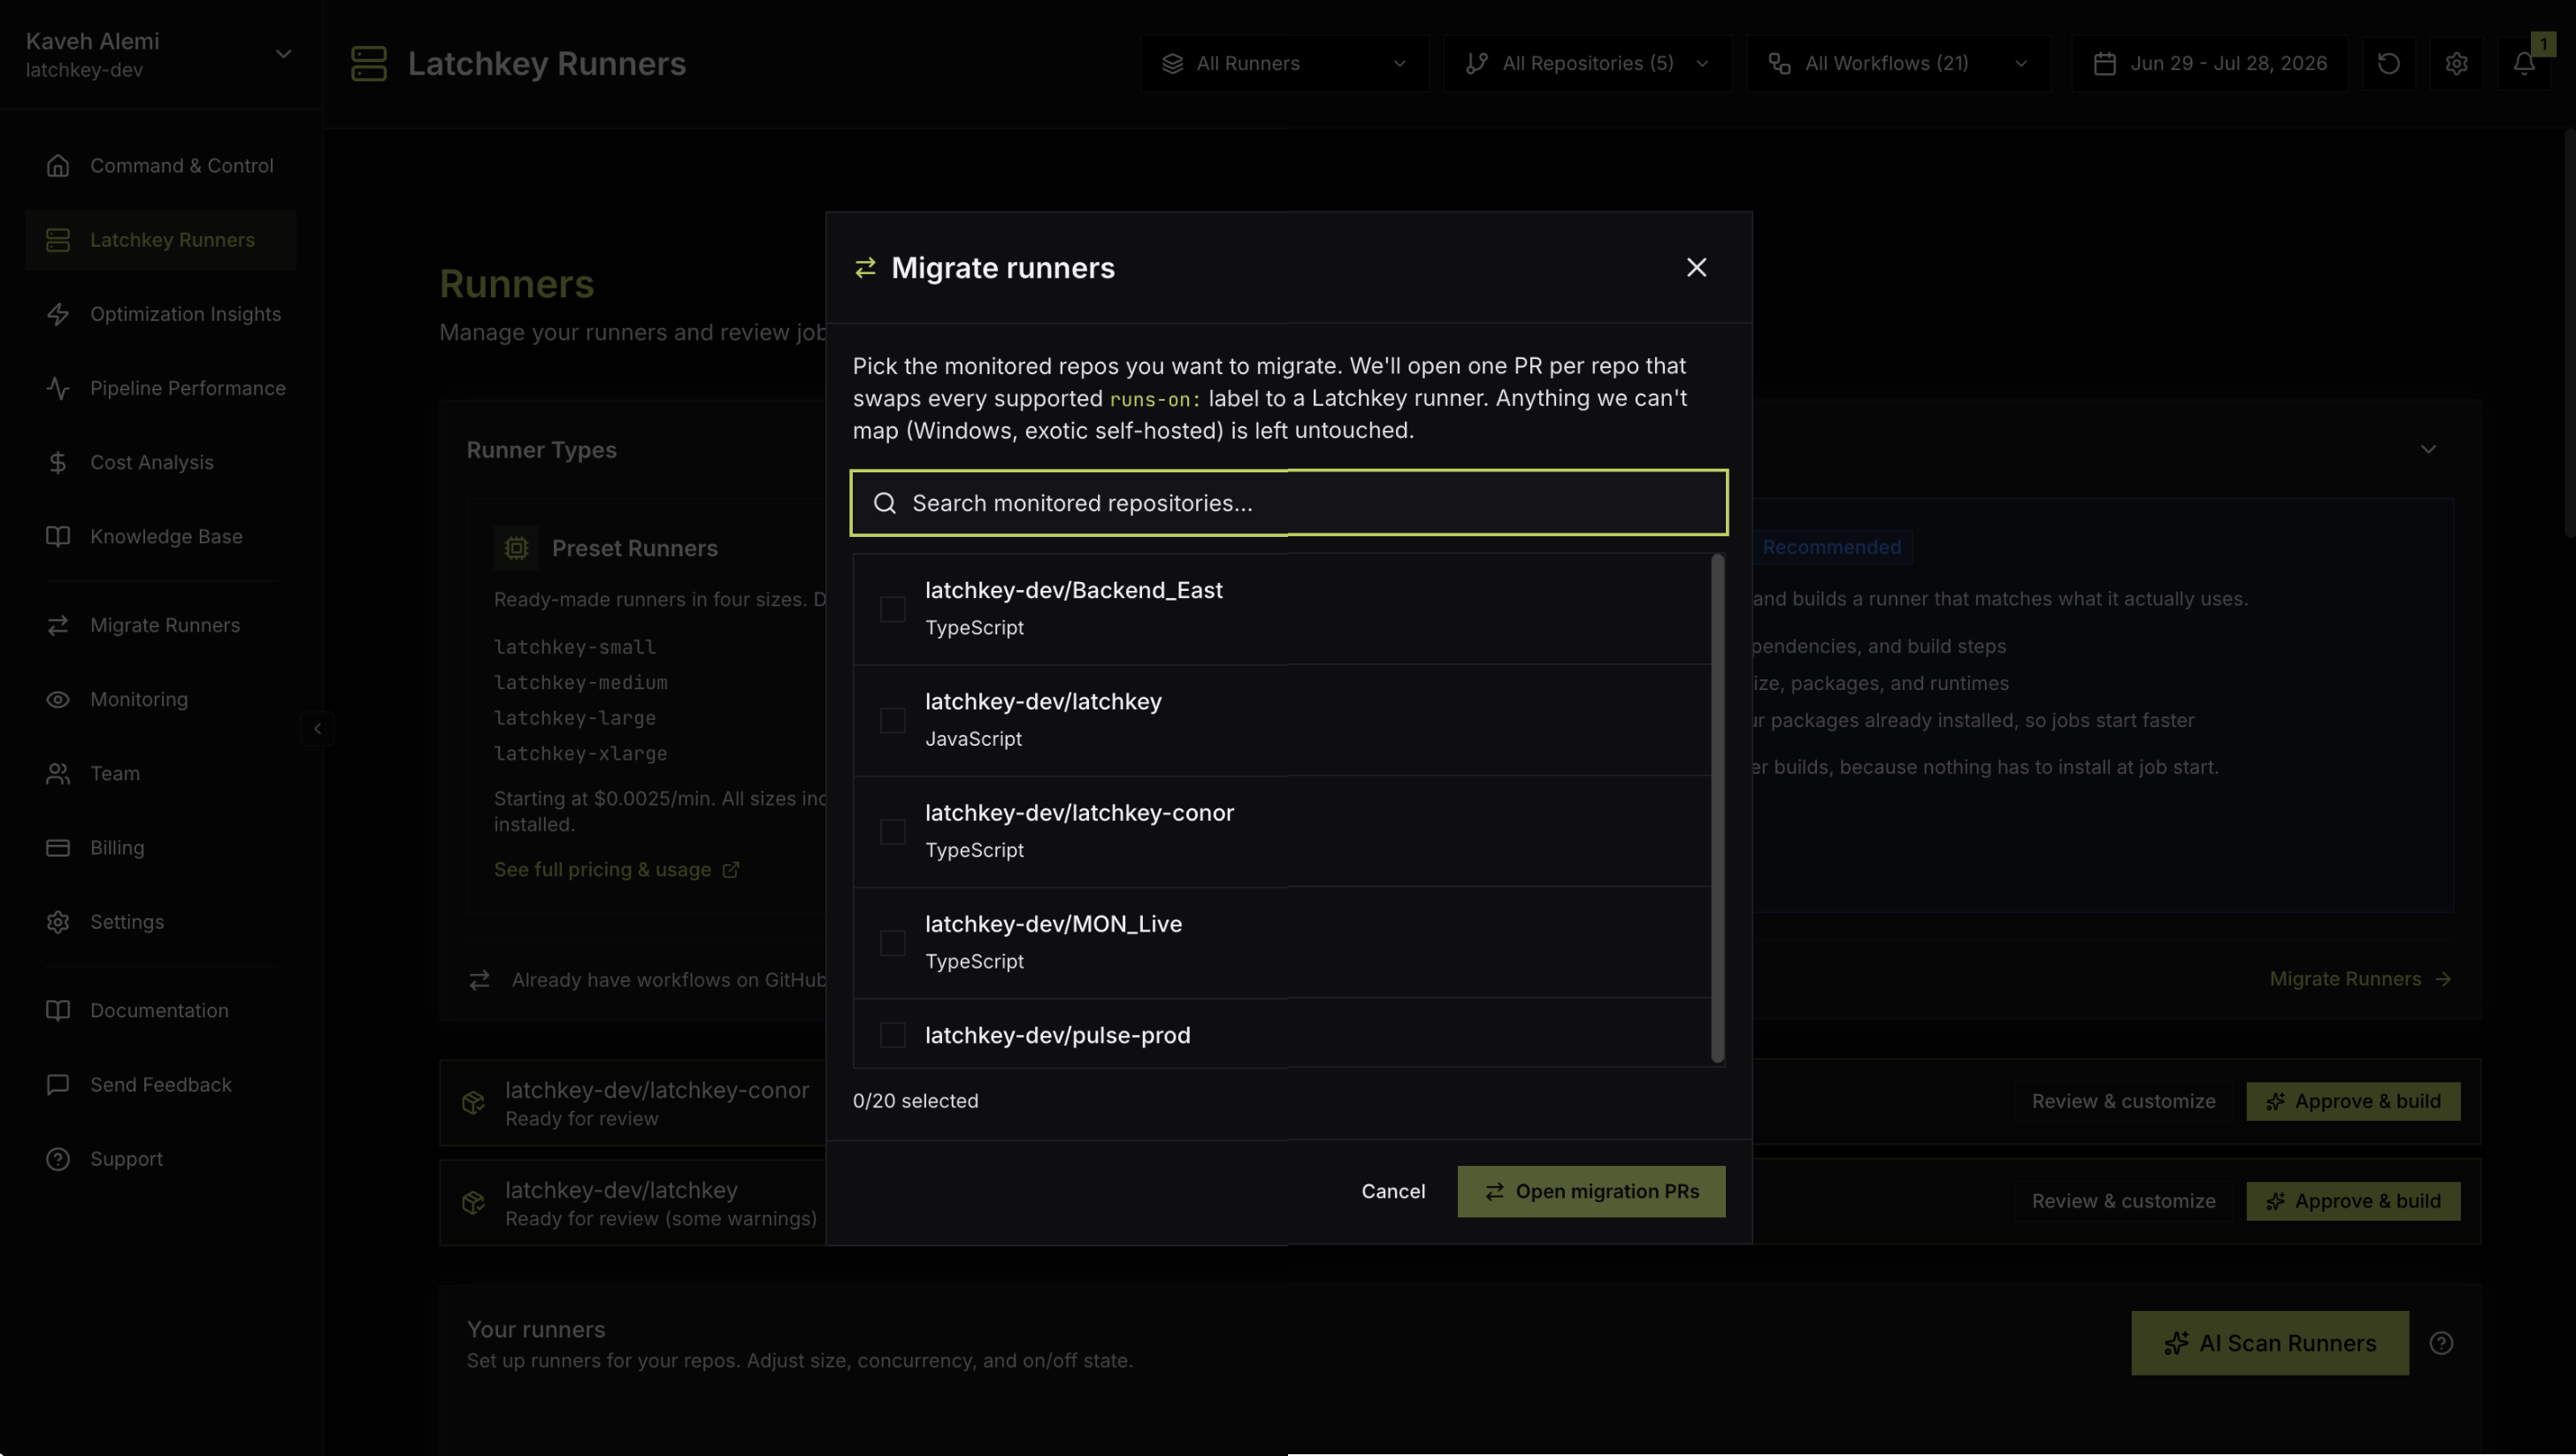Click the Latchkey Runners header server icon
This screenshot has height=1456, width=2576.
pos(369,63)
